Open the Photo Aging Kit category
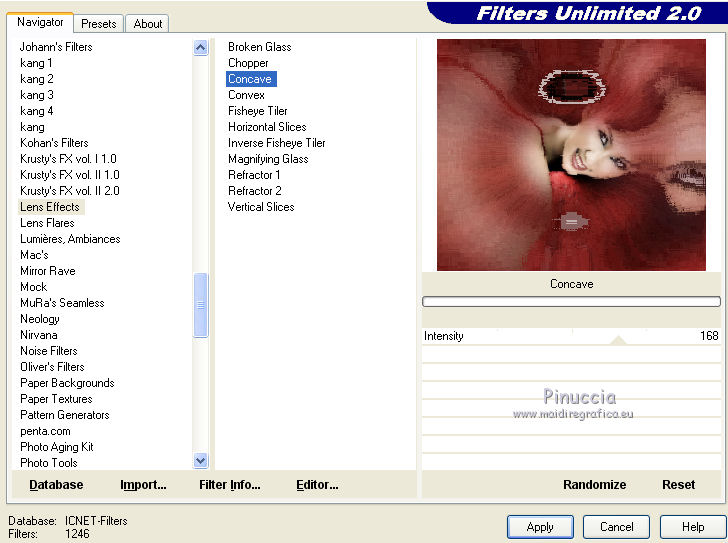The height and width of the screenshot is (543, 728). (x=57, y=447)
